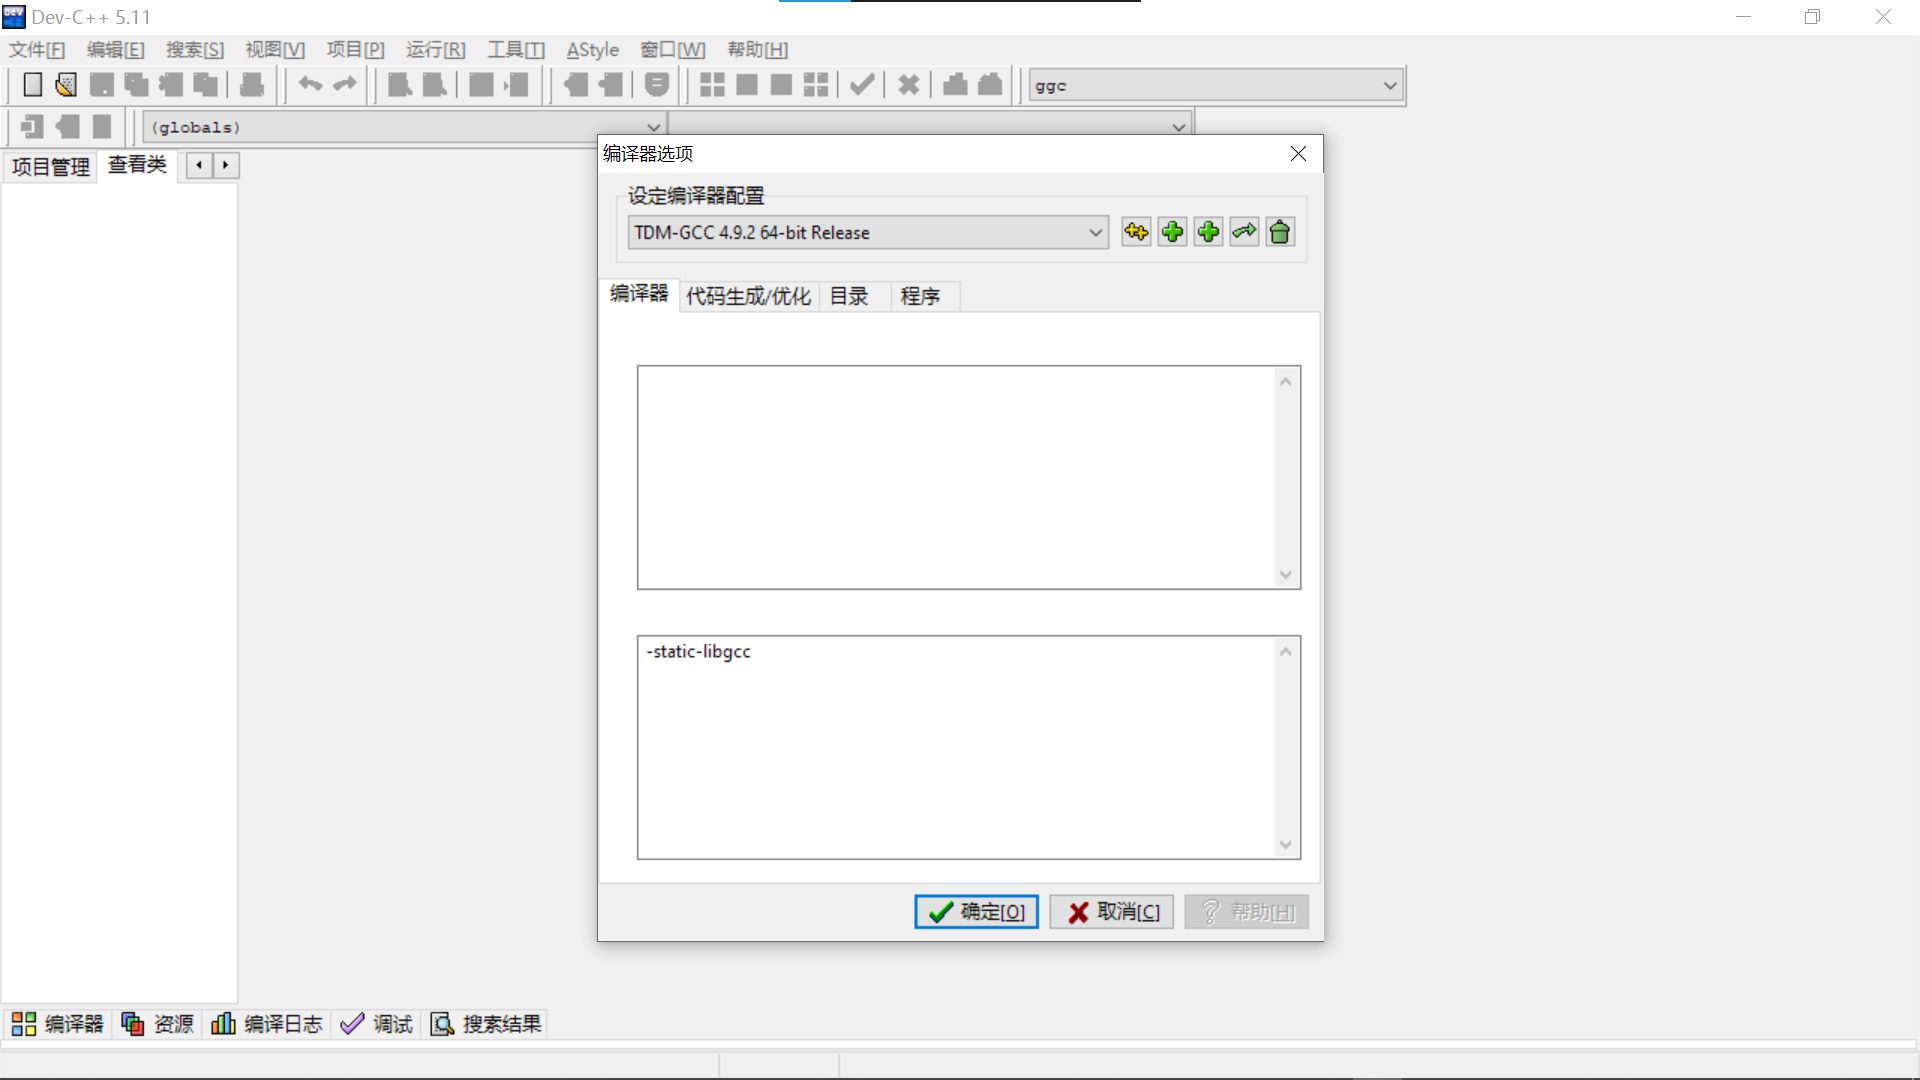Show the 资源 bottom panel

coord(158,1024)
